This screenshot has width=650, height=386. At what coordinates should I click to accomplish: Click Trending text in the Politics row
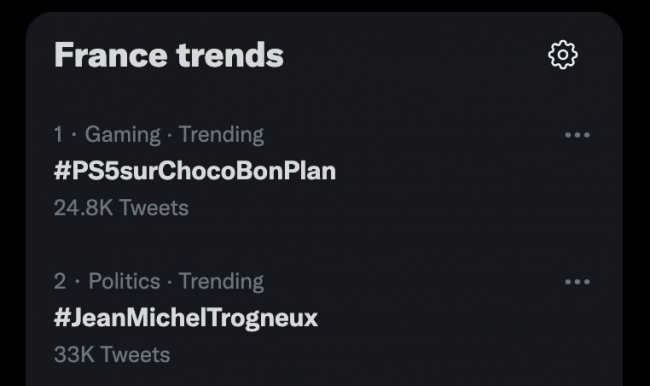(221, 282)
